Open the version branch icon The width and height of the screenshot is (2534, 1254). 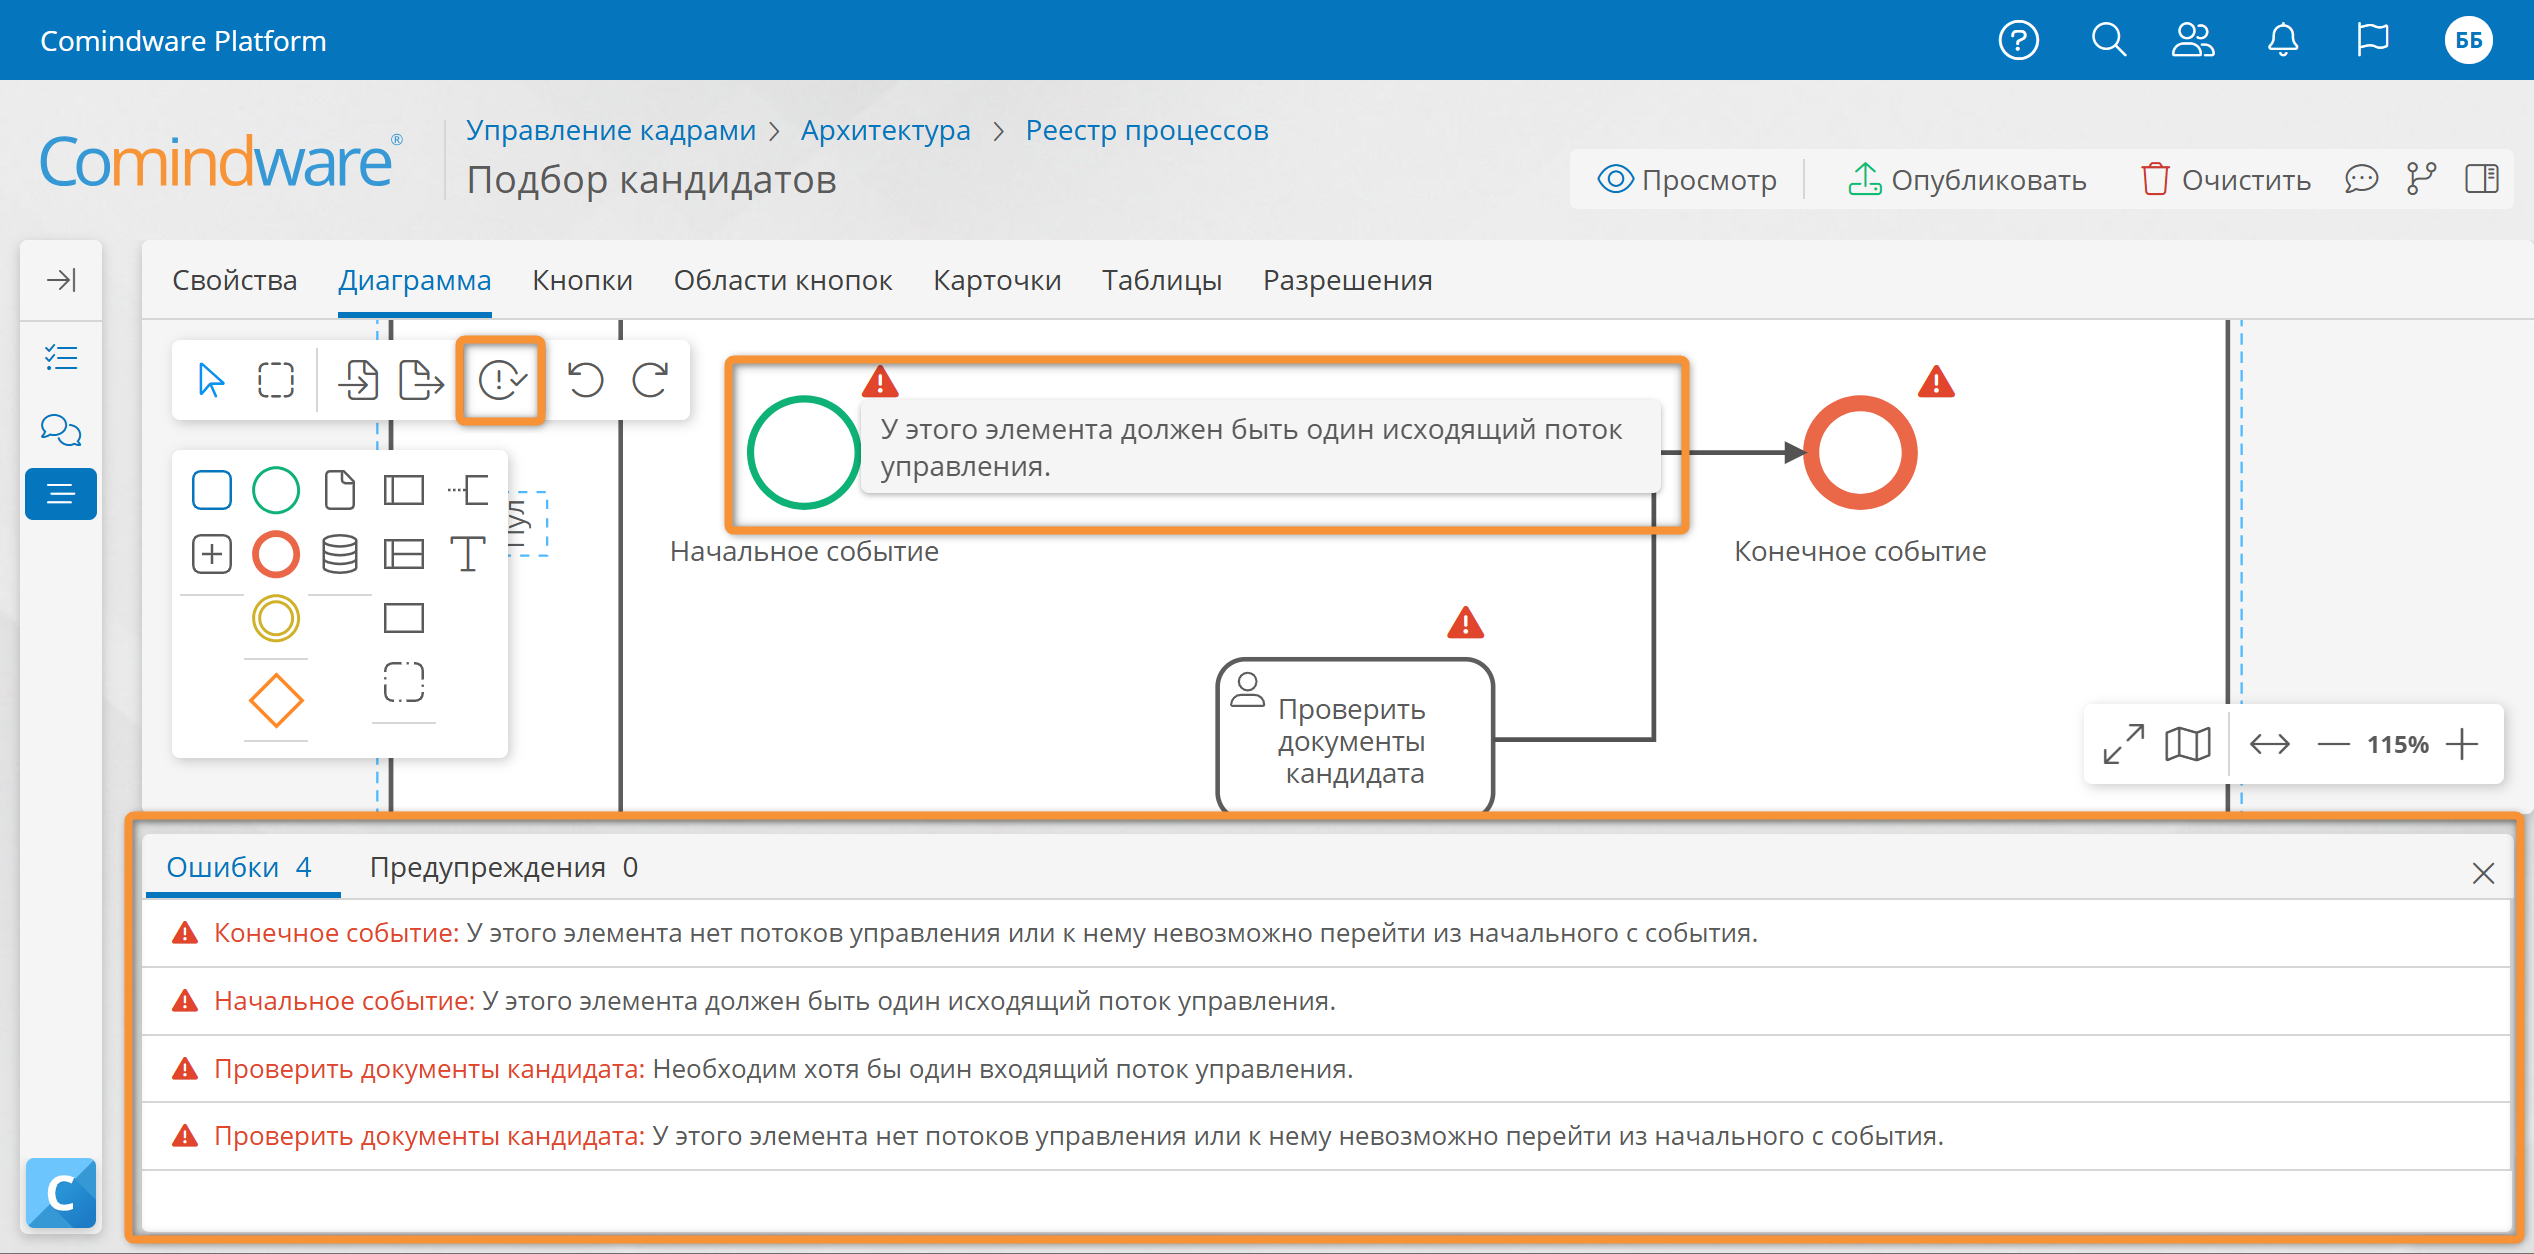click(x=2421, y=180)
